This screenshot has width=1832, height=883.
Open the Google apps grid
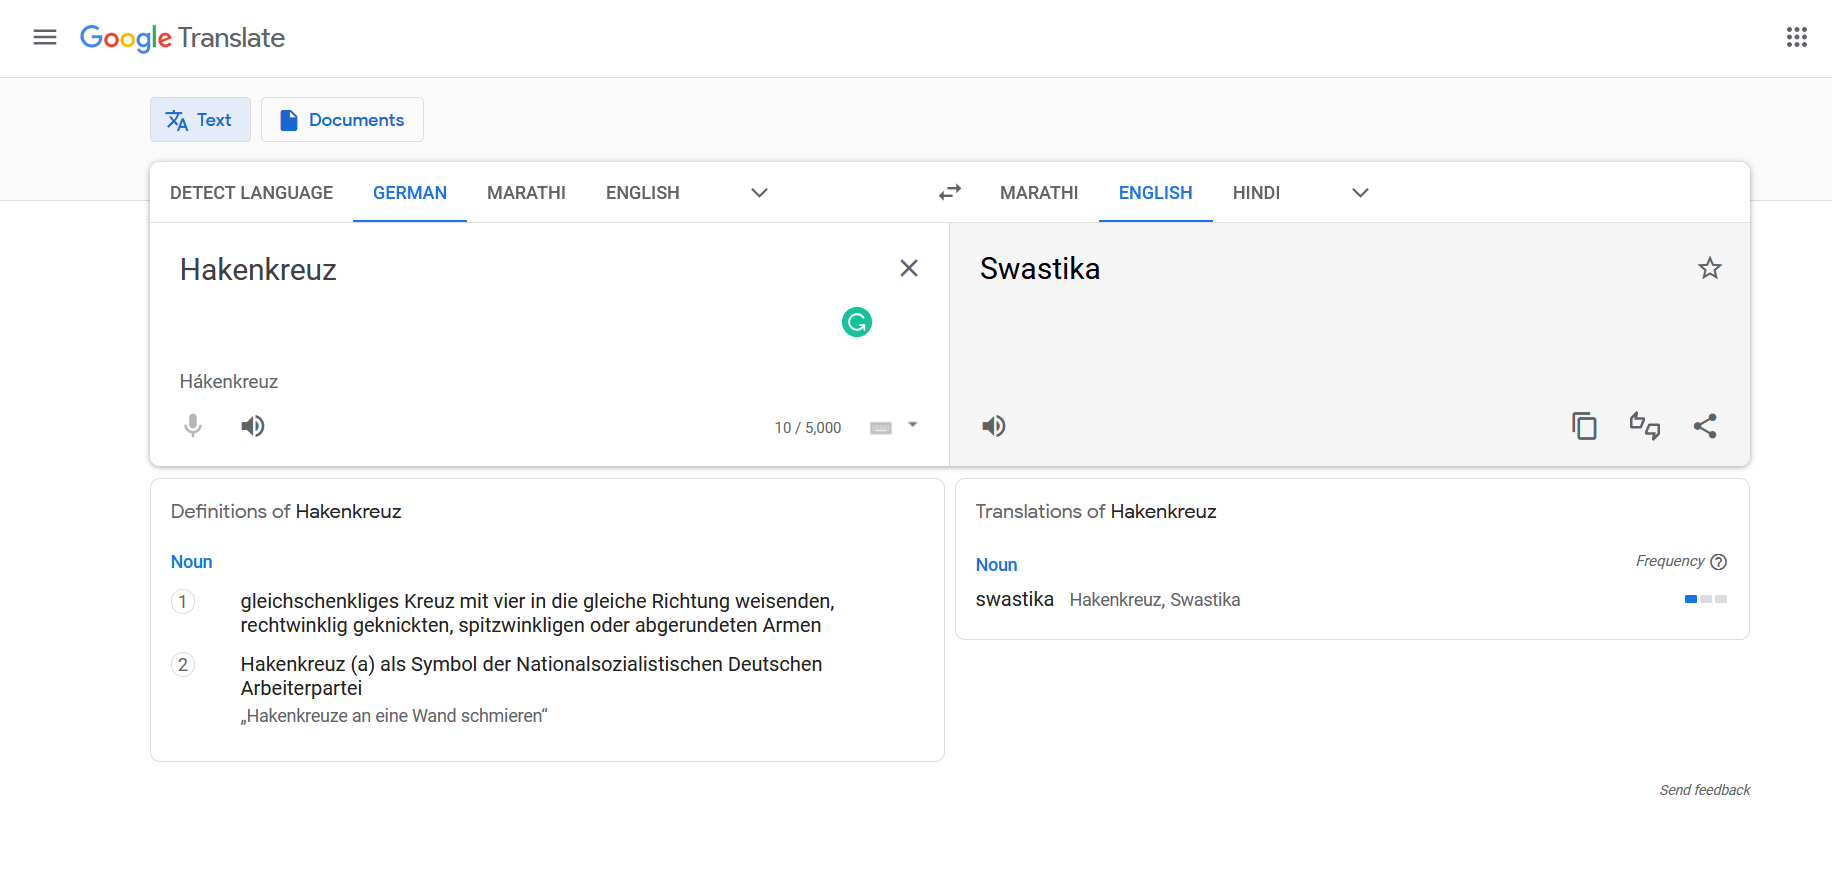(x=1797, y=37)
